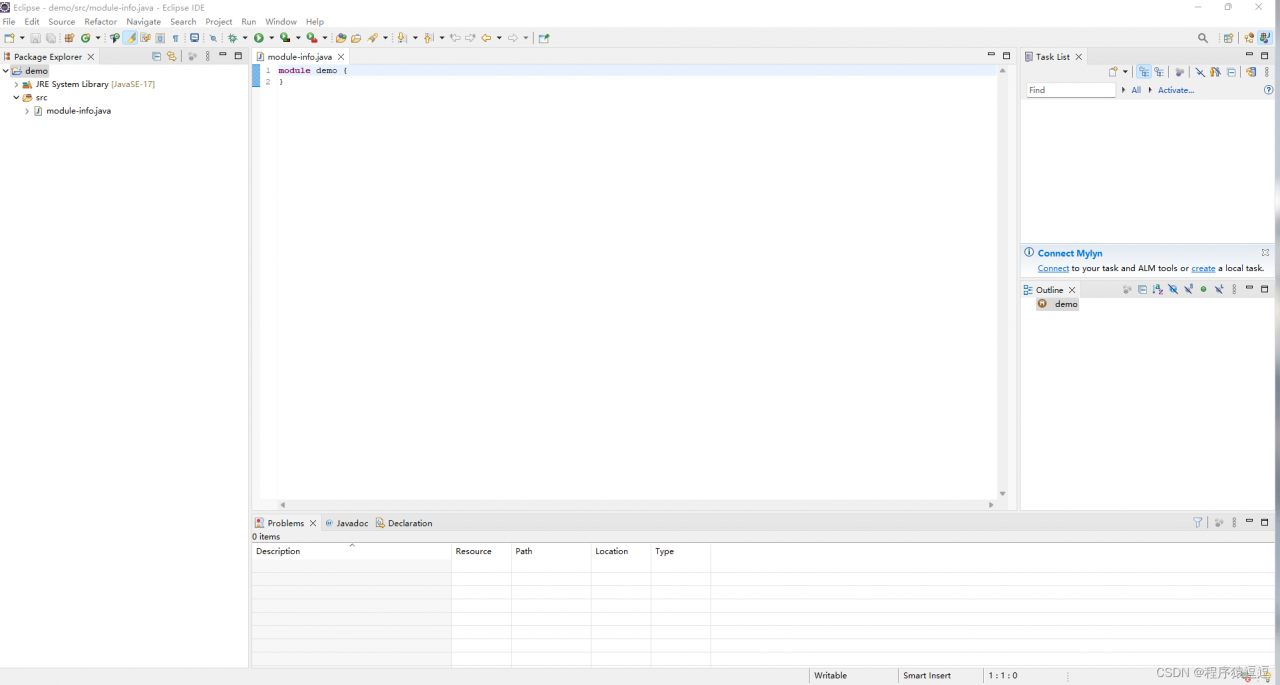Screen dimensions: 1280x685
Task: Open the Back history dropdown arrow
Action: (x=499, y=38)
